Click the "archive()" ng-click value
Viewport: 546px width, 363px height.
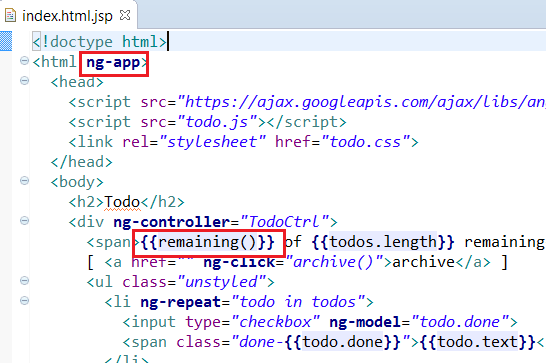click(334, 262)
